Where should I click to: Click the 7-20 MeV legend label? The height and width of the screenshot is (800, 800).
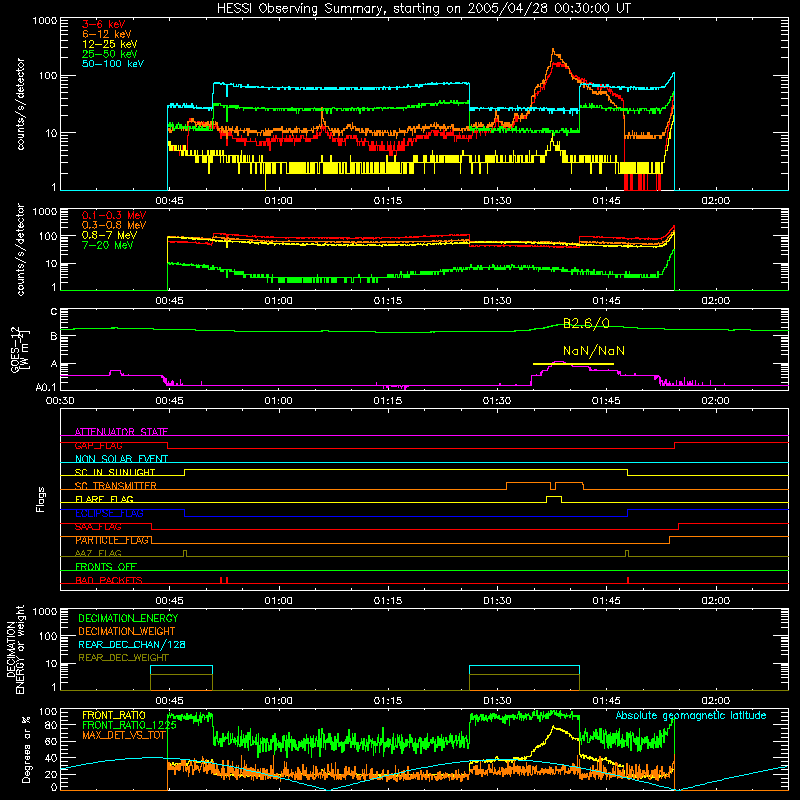[x=107, y=245]
